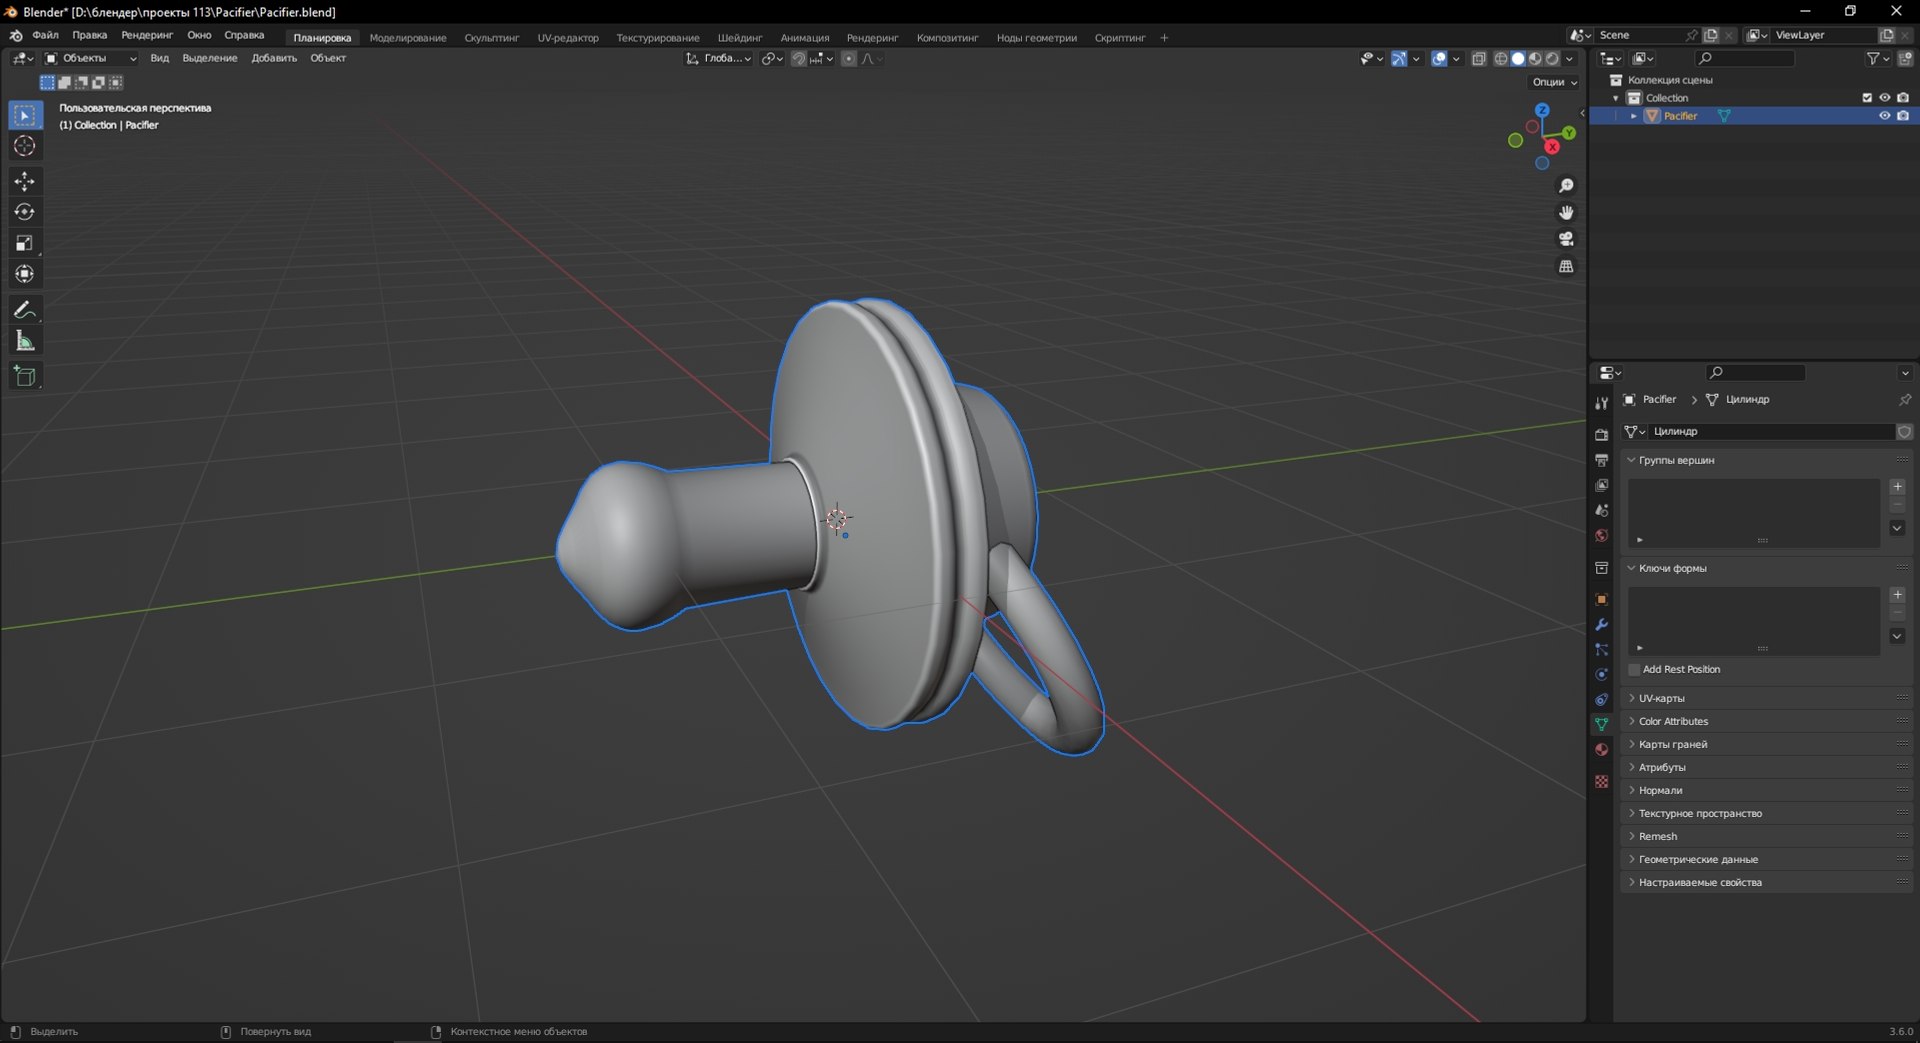Viewport: 1920px width, 1043px height.
Task: Open the Texture checkerboard properties tab
Action: pos(1601,782)
